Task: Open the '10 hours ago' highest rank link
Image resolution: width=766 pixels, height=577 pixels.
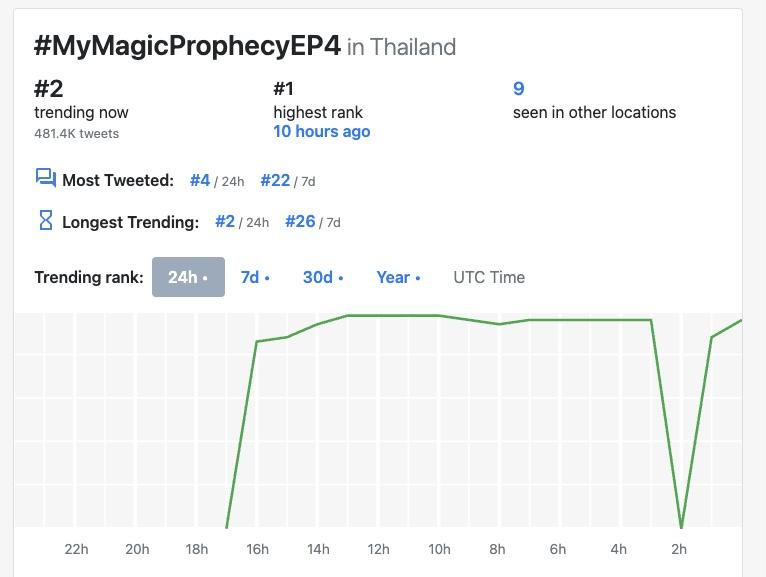Action: pos(321,131)
